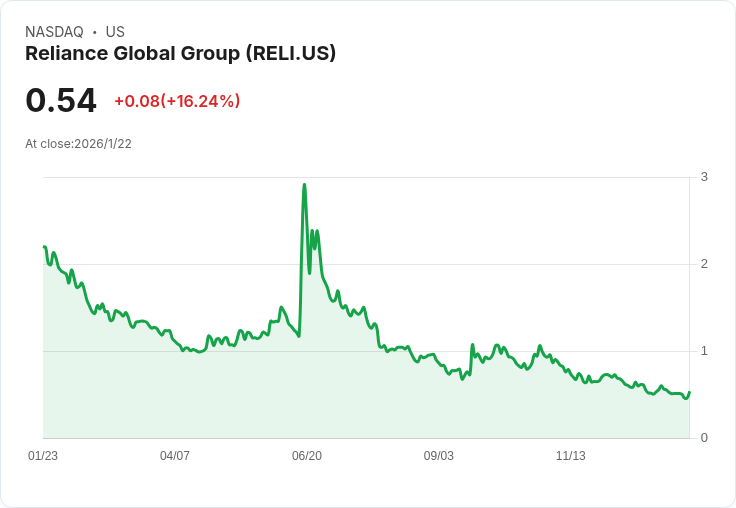Select the 06/20 date on the x-axis
Viewport: 736px width, 508px height.
307,456
